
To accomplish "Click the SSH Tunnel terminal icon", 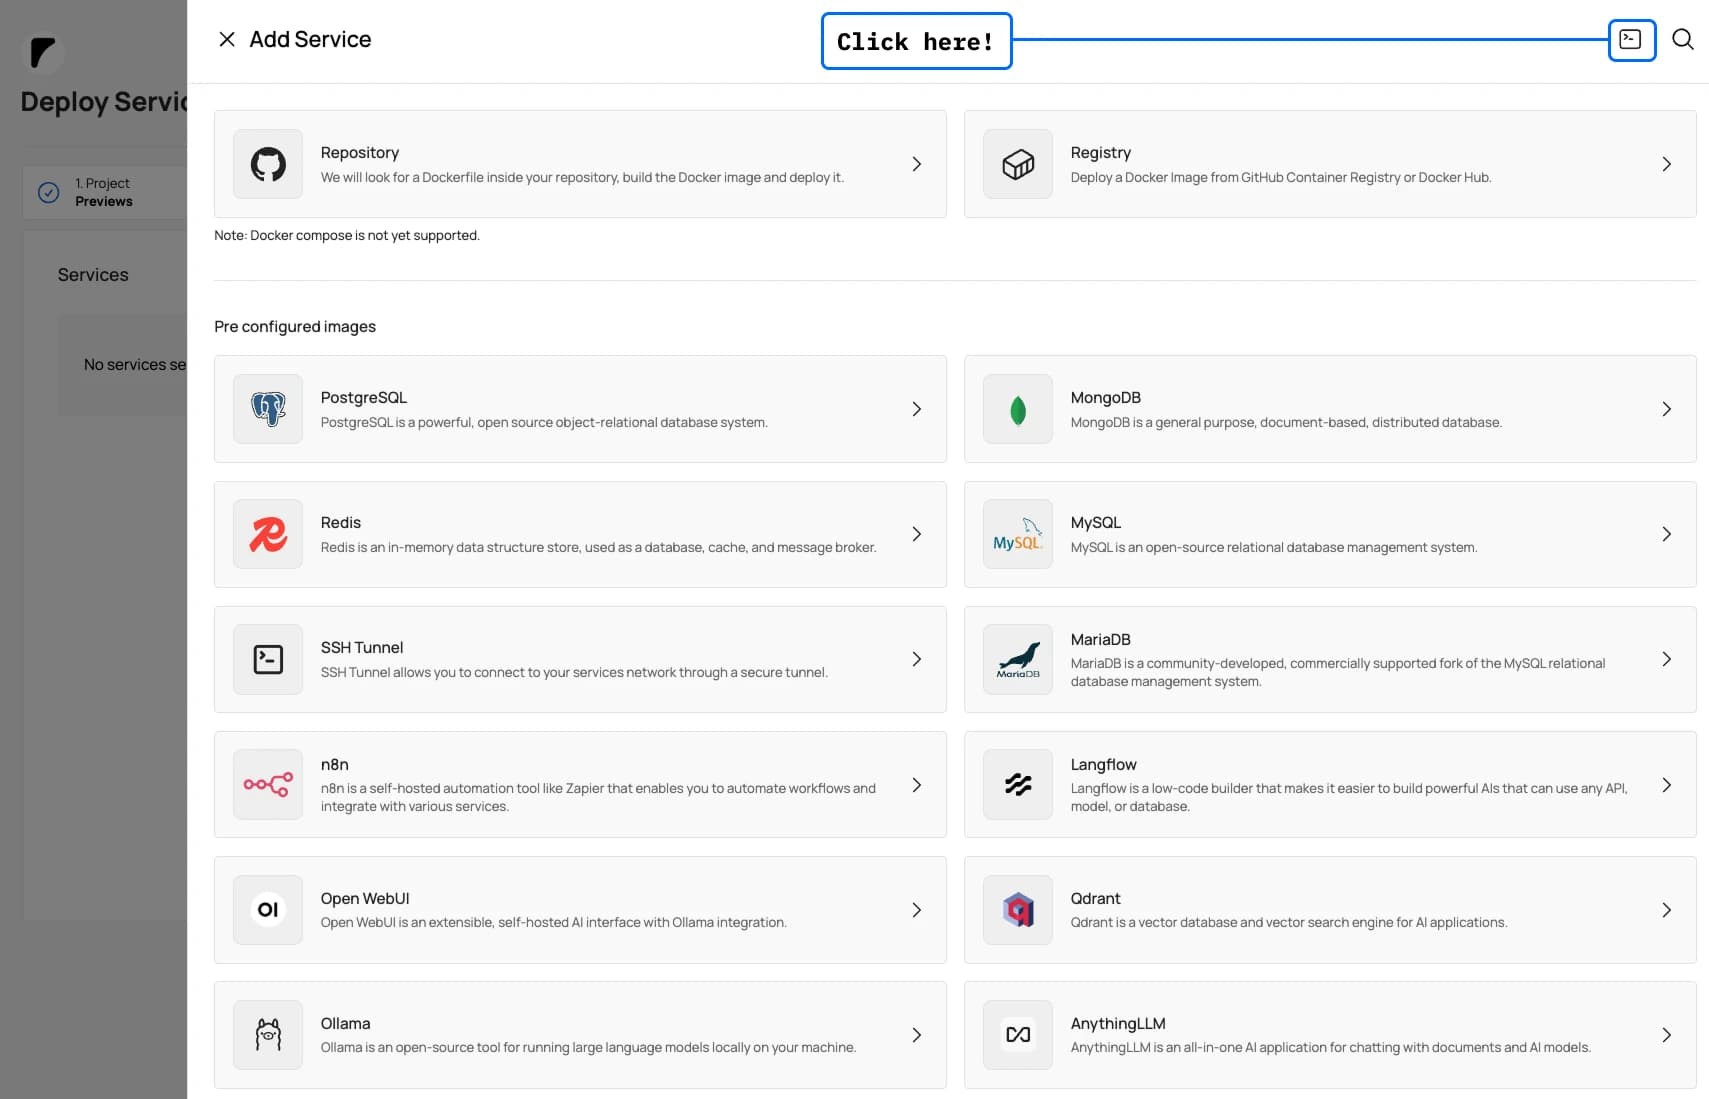I will 268,659.
